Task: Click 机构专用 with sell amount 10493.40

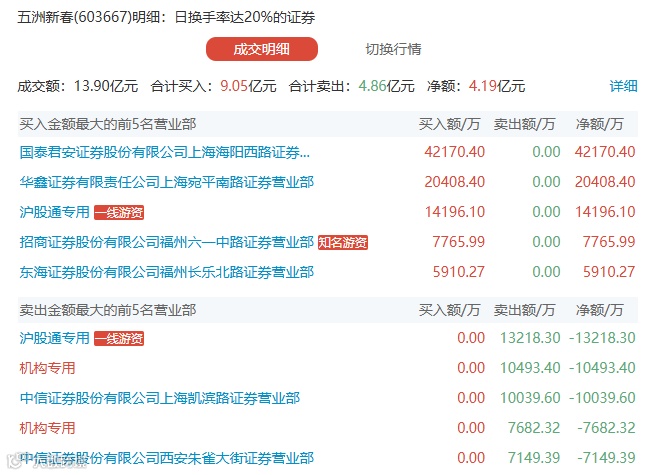Action: [x=47, y=368]
